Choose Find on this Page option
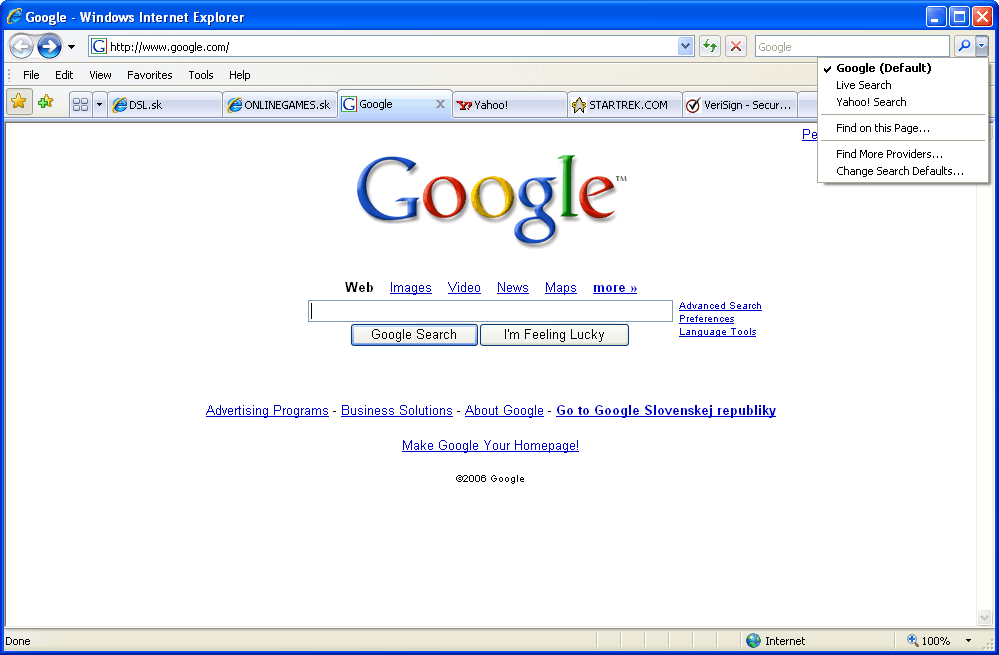The height and width of the screenshot is (655, 999). (x=903, y=128)
